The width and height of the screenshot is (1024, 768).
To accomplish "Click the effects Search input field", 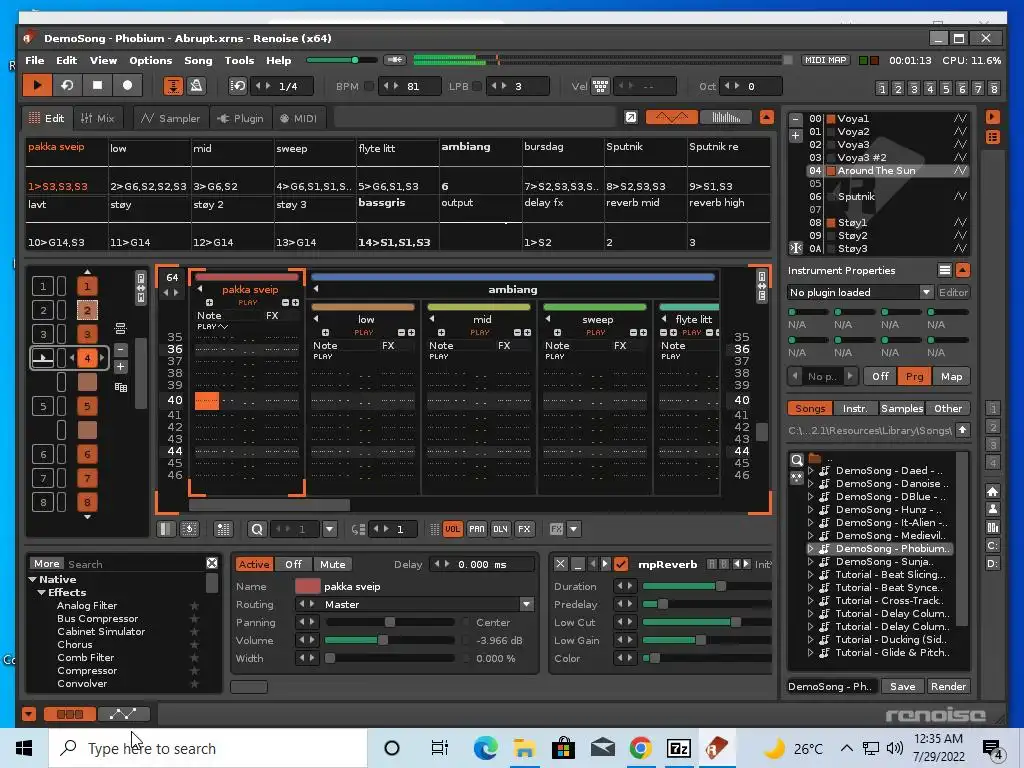I will 134,564.
